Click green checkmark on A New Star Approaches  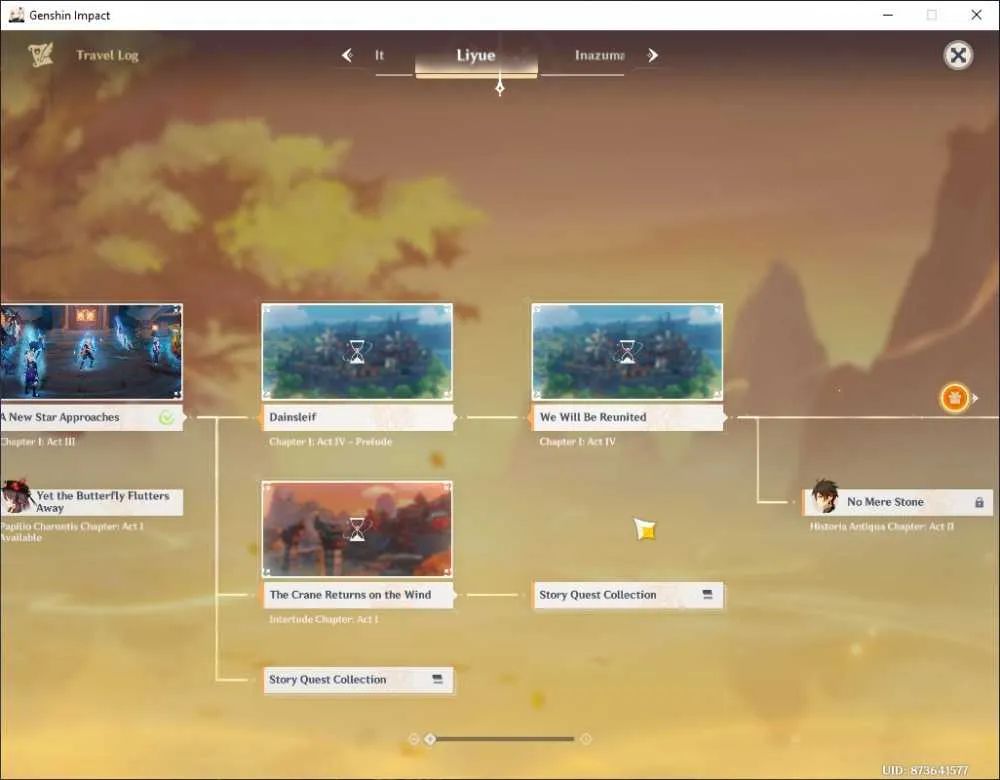pos(166,418)
